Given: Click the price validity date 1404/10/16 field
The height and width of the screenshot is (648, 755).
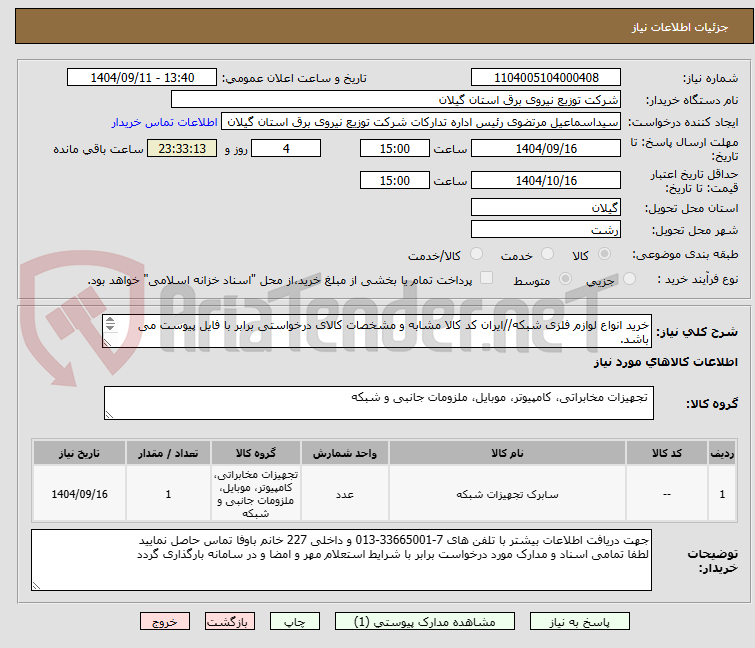Looking at the screenshot, I should coord(546,181).
